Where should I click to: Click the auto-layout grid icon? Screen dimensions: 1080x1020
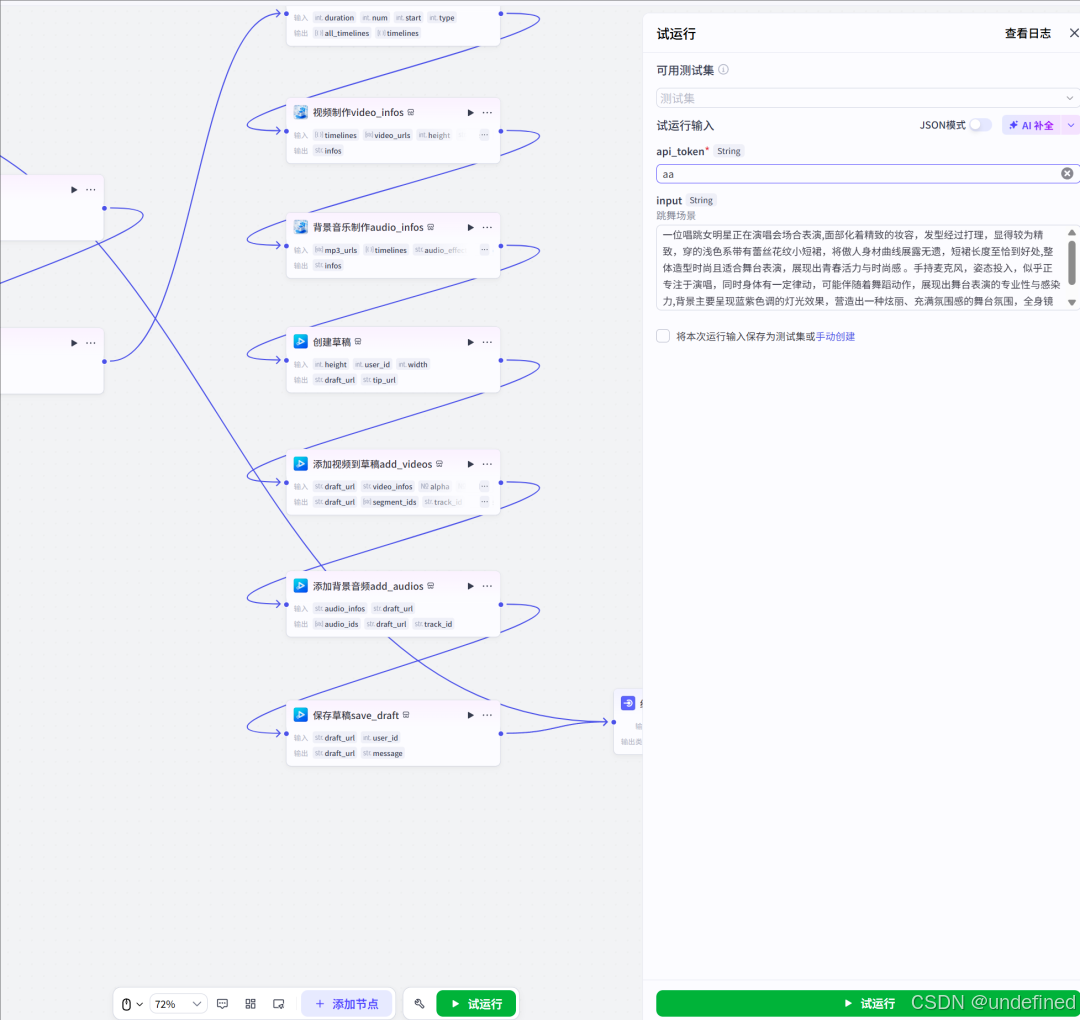pos(251,1004)
